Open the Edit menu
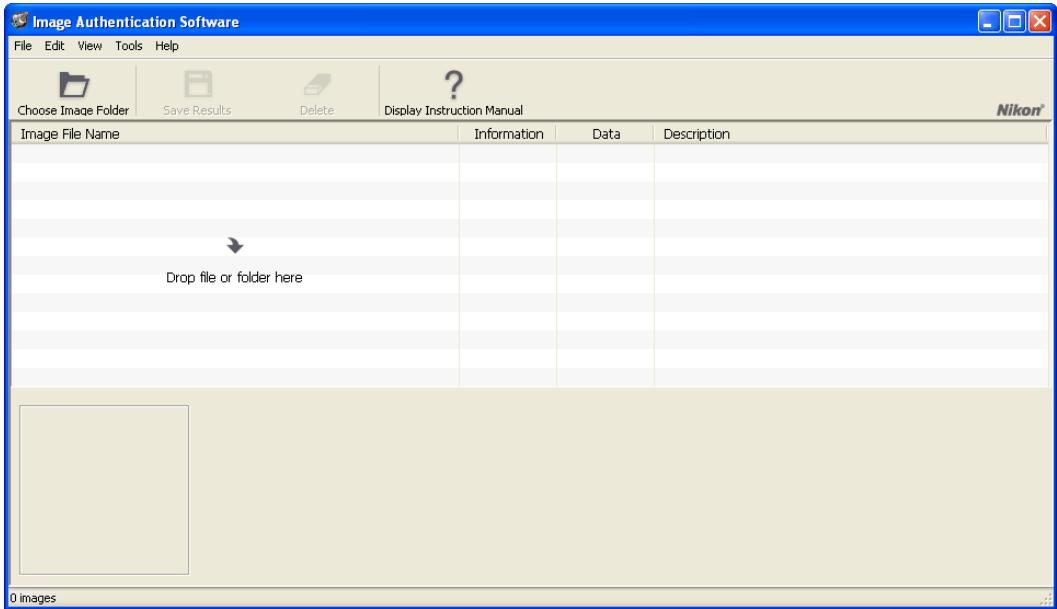 coord(54,46)
